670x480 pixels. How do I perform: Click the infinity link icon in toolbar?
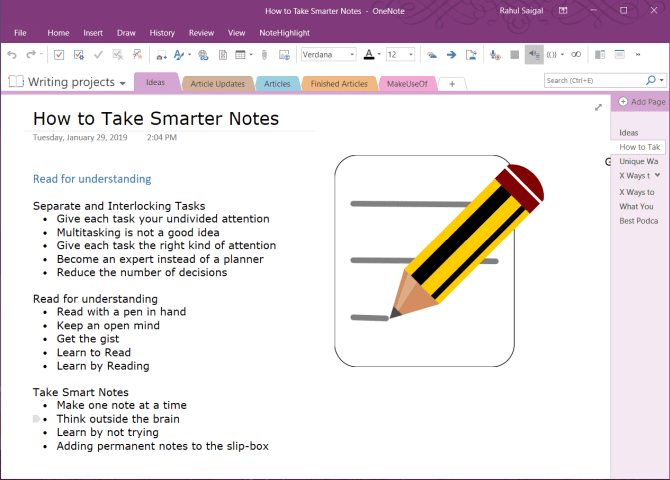575,54
